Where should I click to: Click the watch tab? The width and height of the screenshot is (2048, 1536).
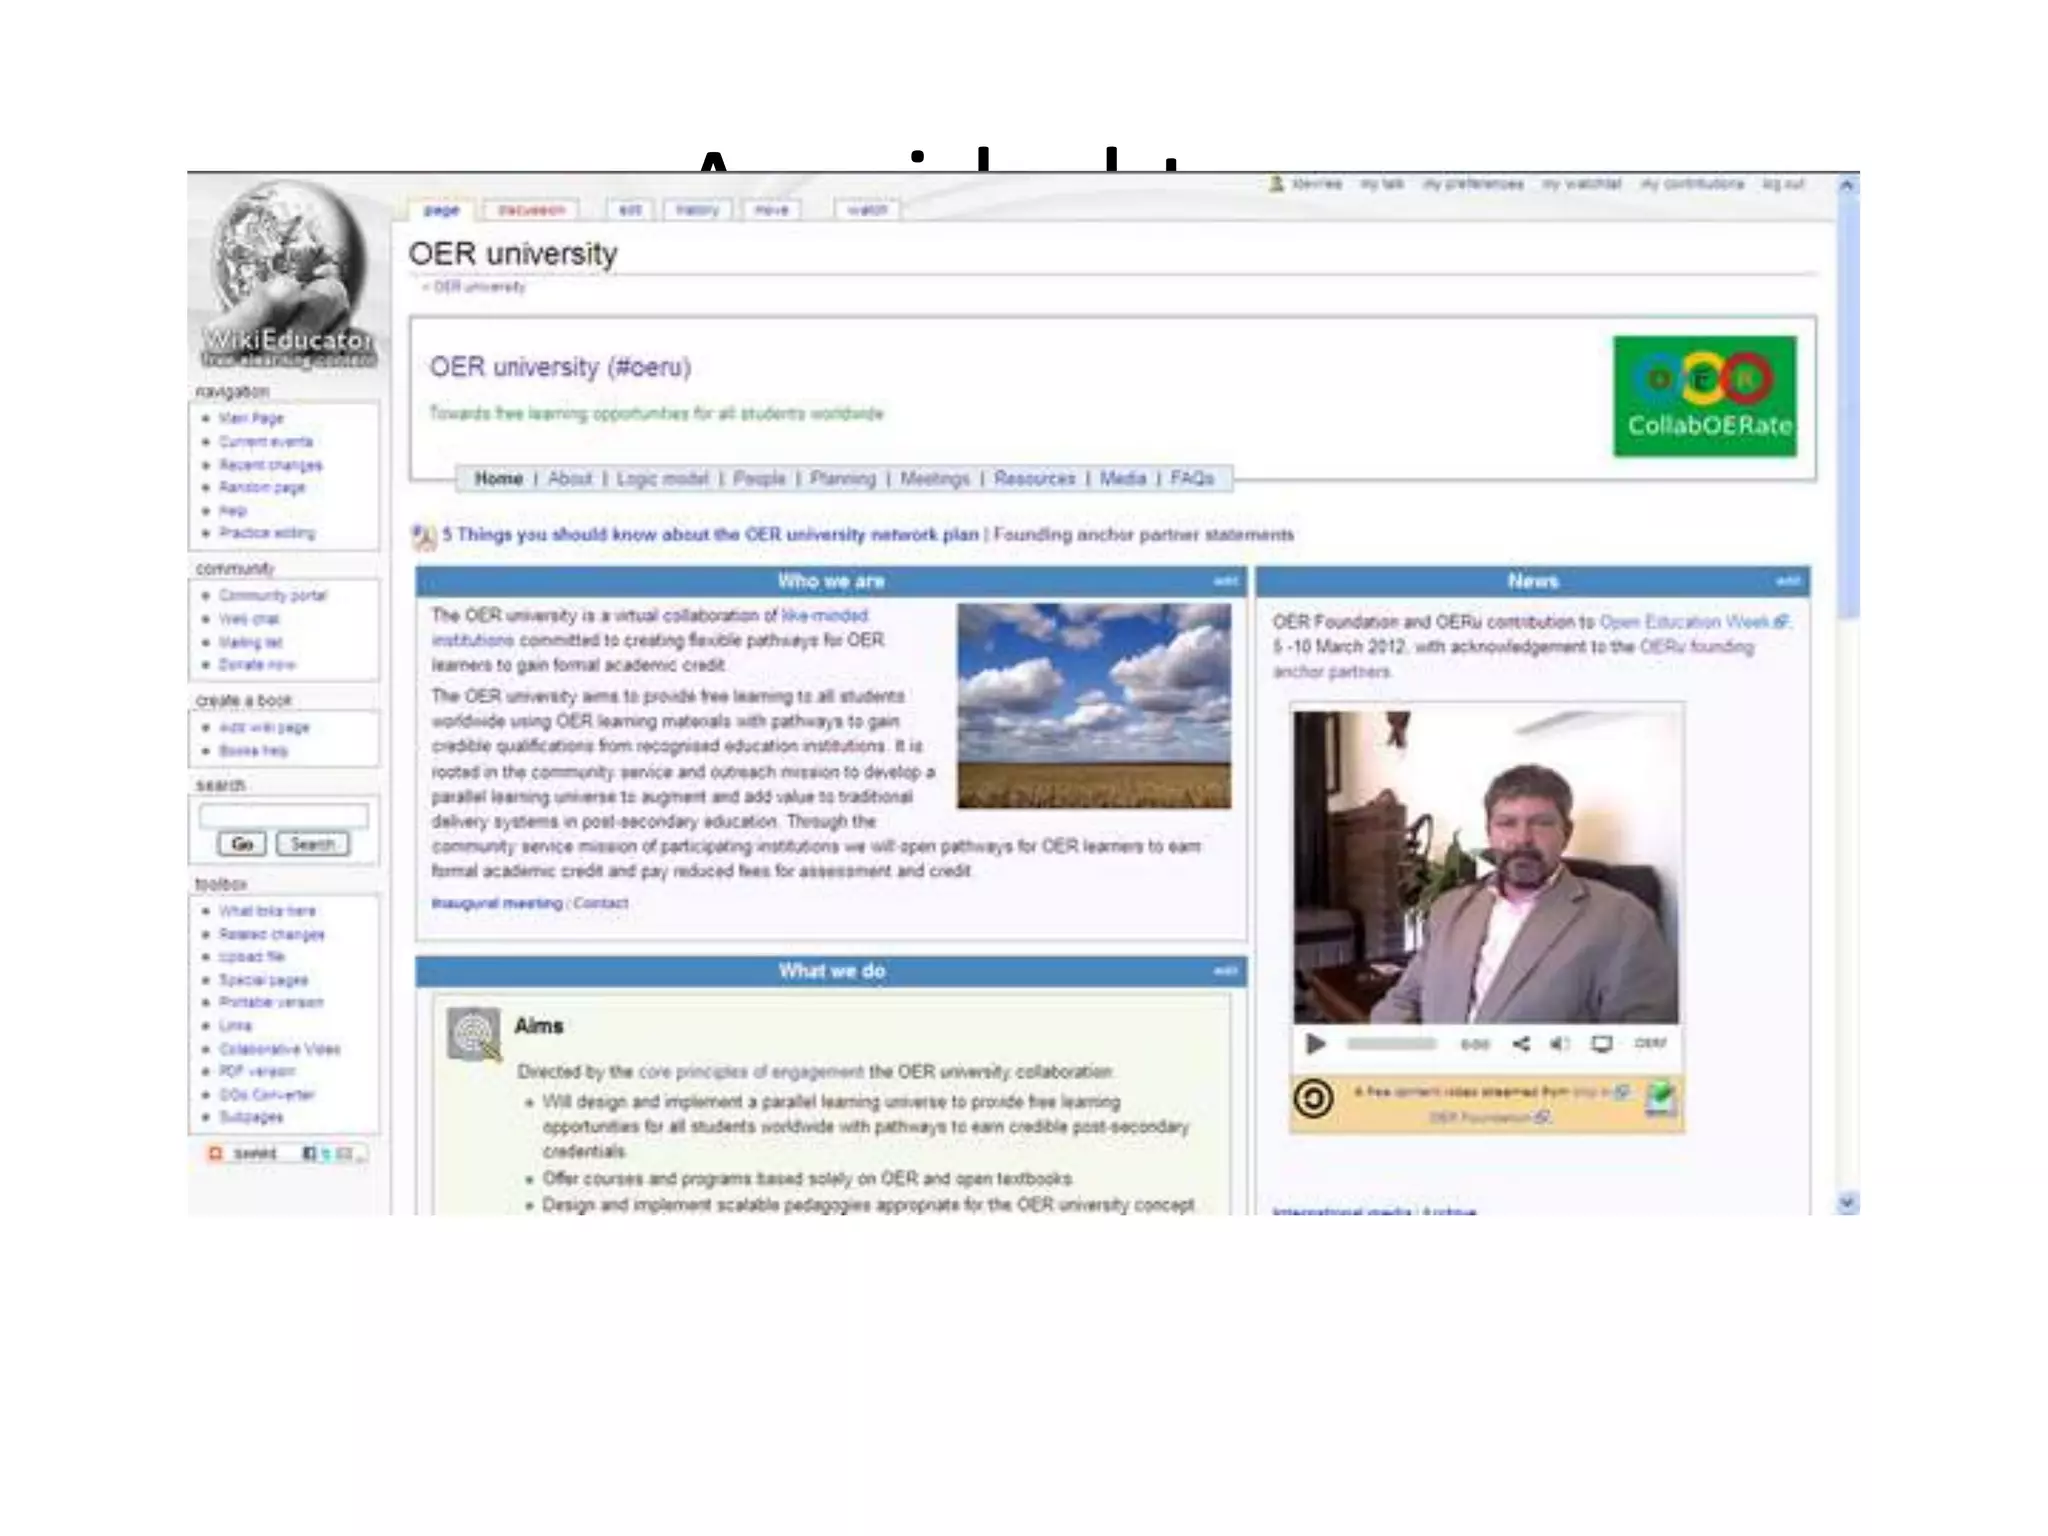point(867,210)
